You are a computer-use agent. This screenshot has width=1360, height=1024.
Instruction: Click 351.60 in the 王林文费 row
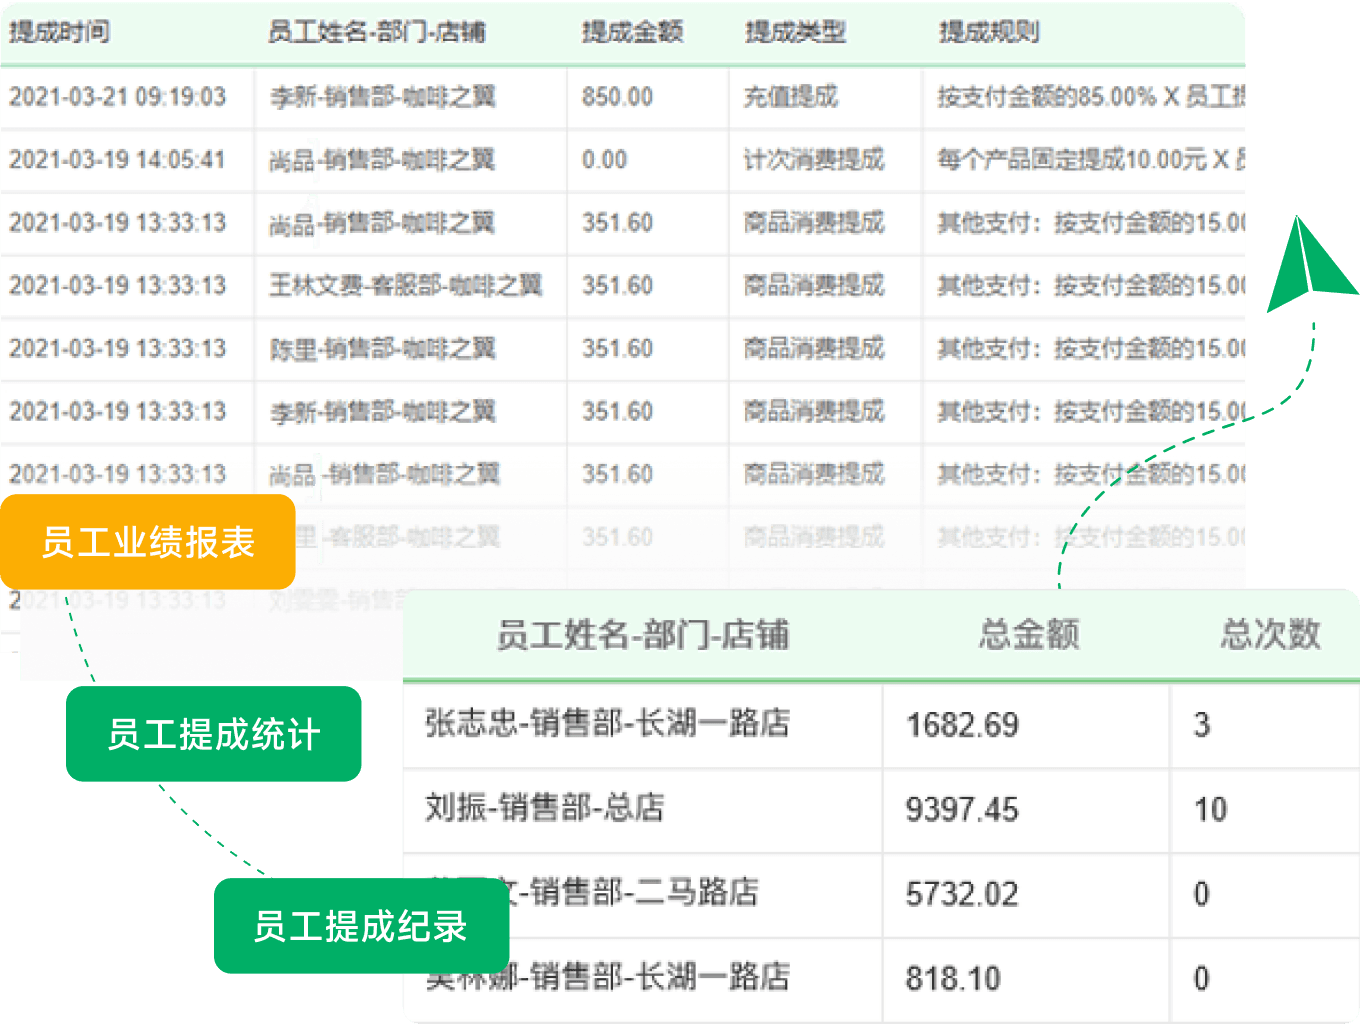point(618,286)
